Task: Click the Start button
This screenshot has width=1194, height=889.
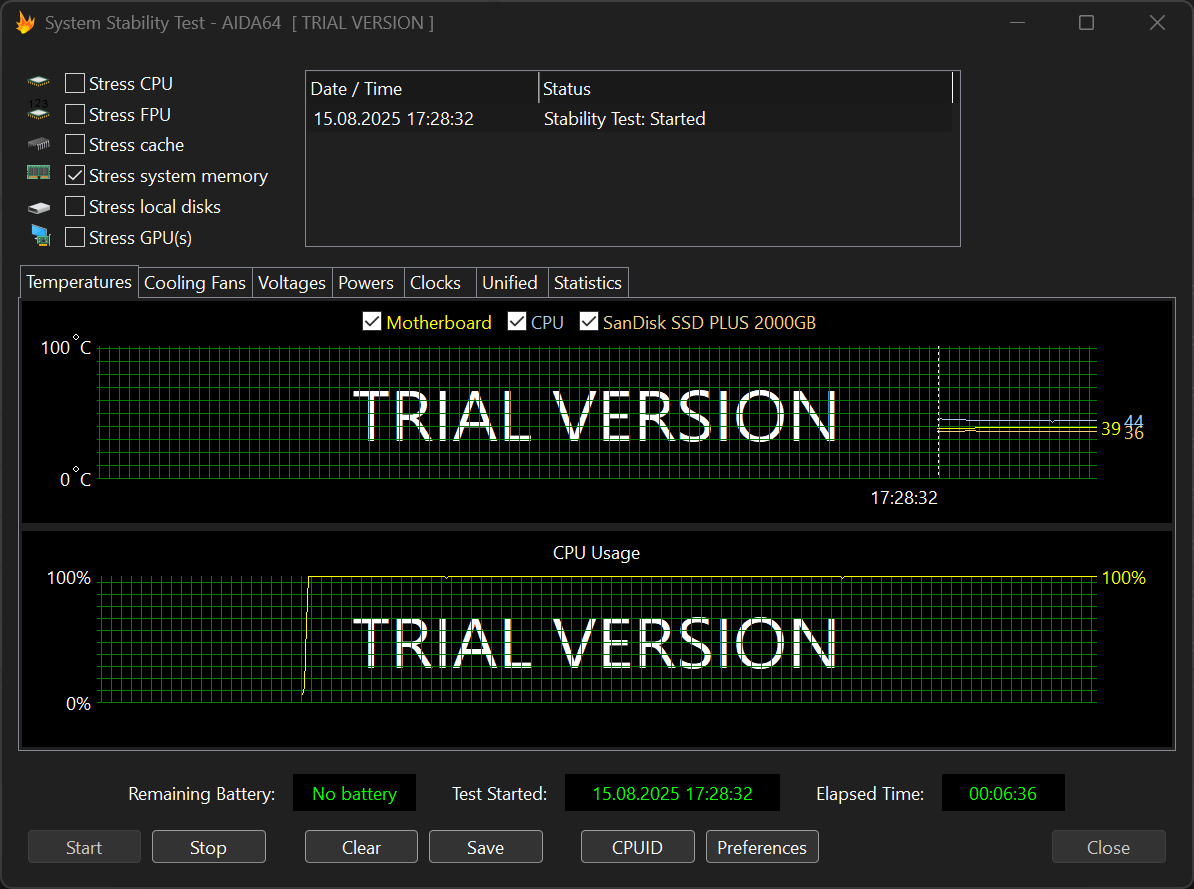Action: coord(85,847)
